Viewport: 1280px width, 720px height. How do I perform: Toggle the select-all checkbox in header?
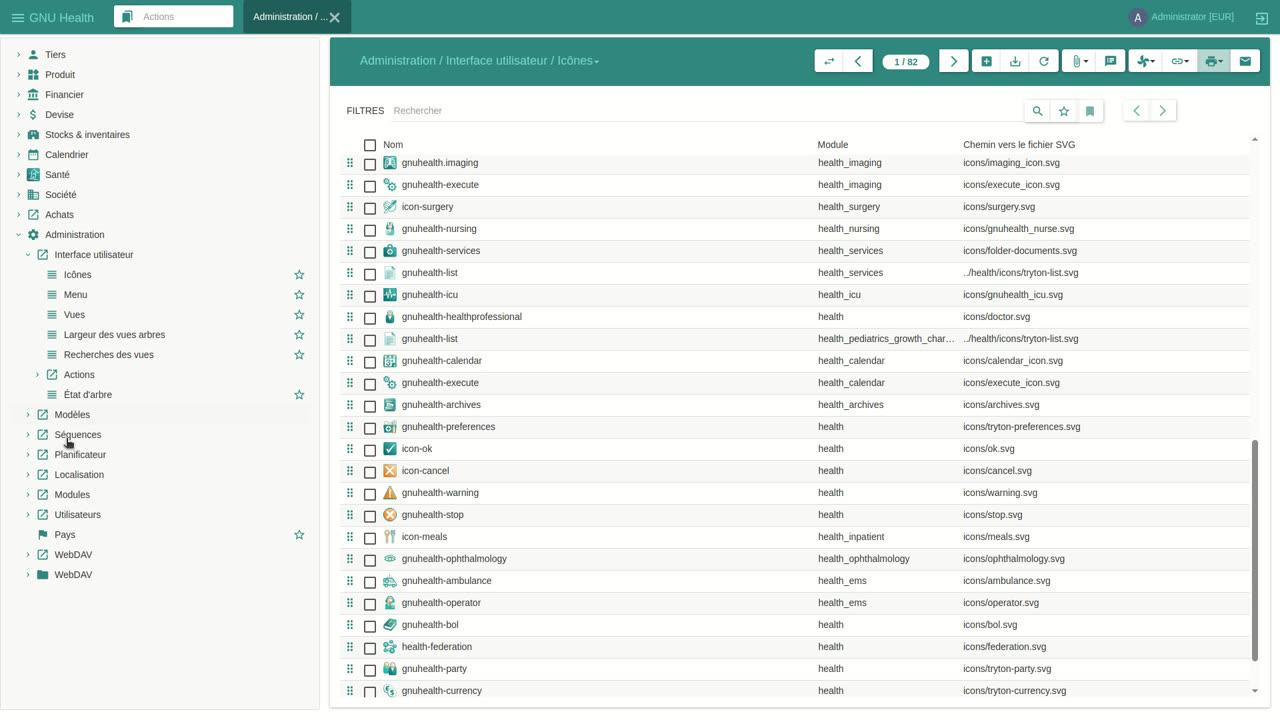click(370, 145)
